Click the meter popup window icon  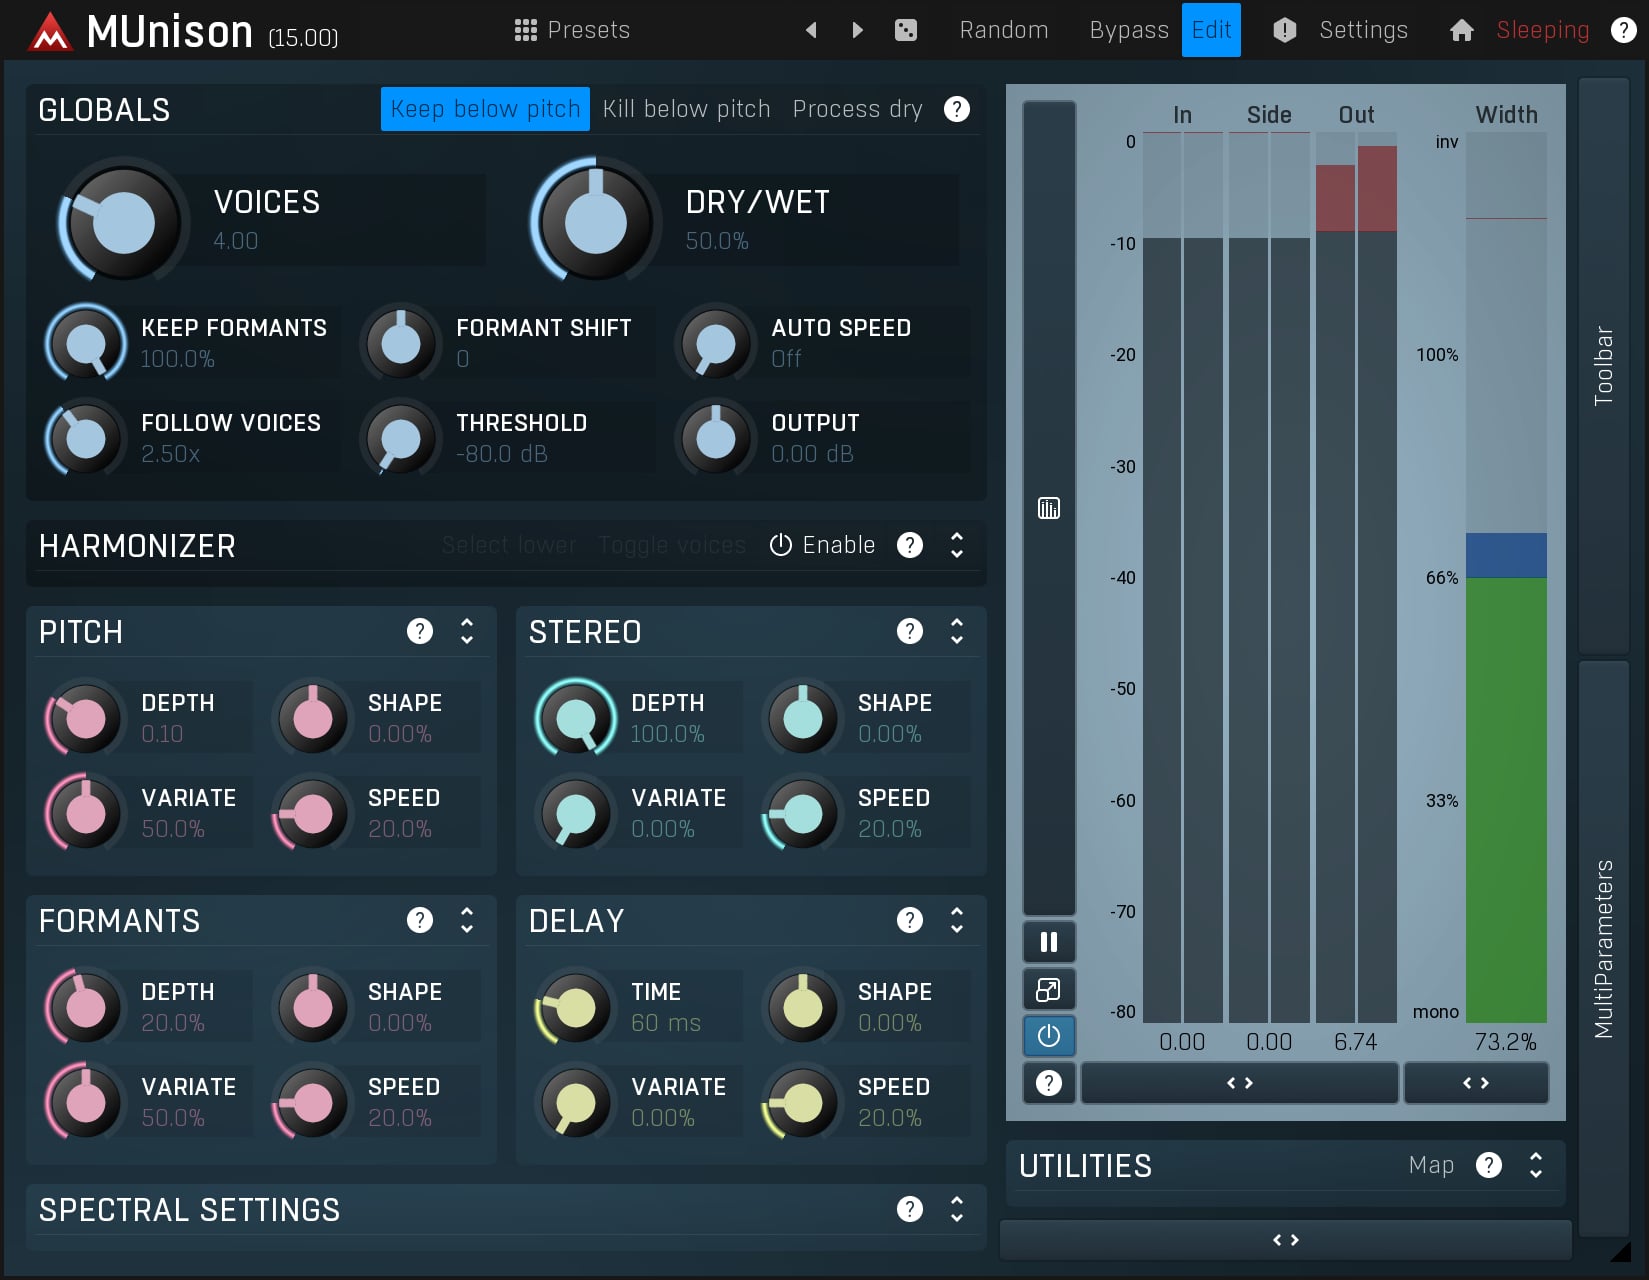[x=1048, y=990]
